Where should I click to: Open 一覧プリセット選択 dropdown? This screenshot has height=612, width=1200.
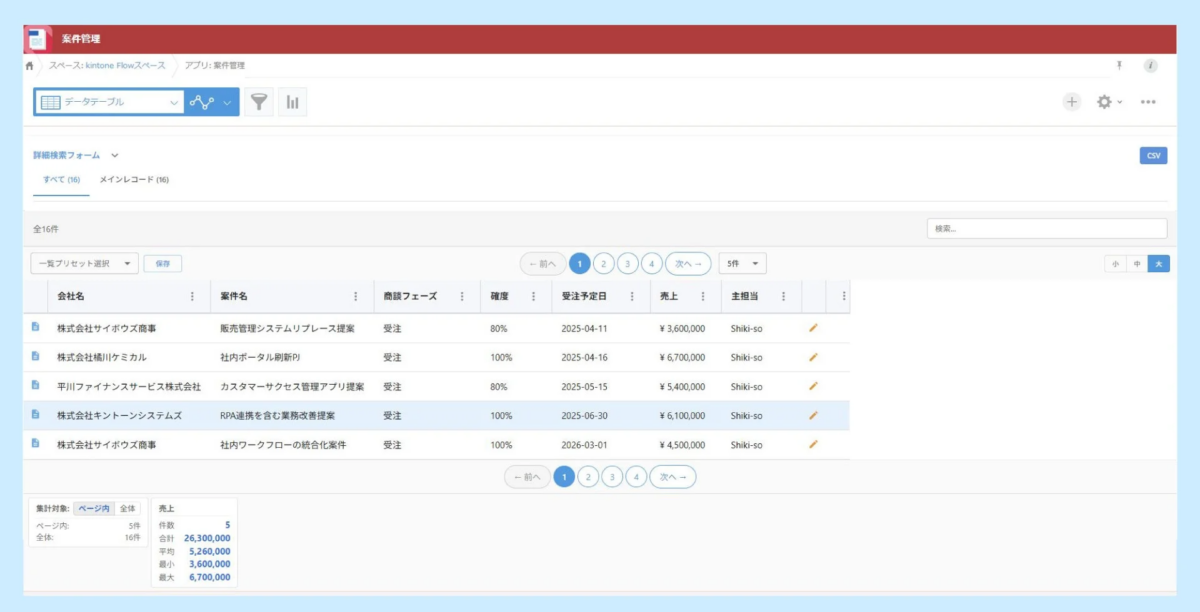84,264
